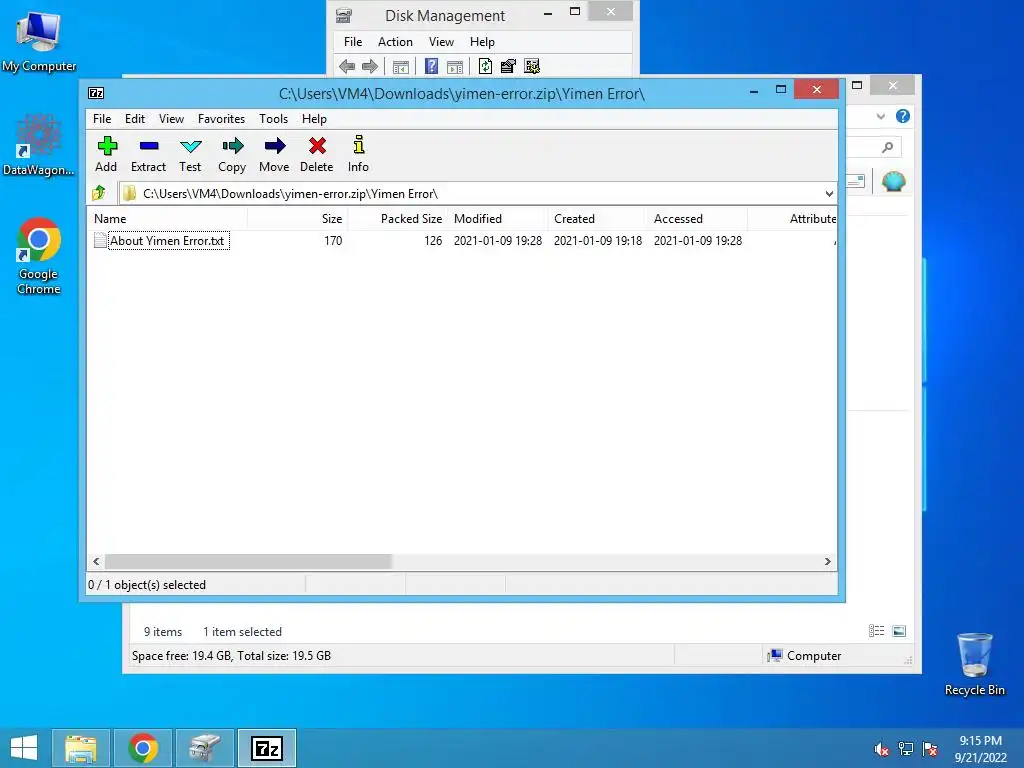Click the horizontal scrollbar thumb
The image size is (1024, 768).
click(x=248, y=561)
